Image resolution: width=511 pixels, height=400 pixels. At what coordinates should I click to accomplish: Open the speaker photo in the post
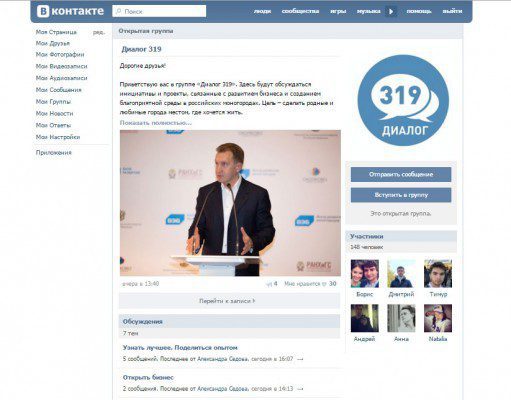[230, 203]
